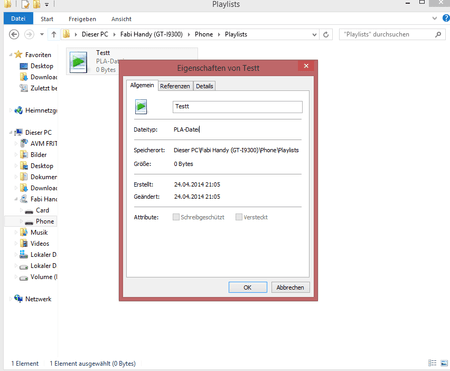The width and height of the screenshot is (450, 371).
Task: Expand the Musik tree node
Action: [16, 232]
